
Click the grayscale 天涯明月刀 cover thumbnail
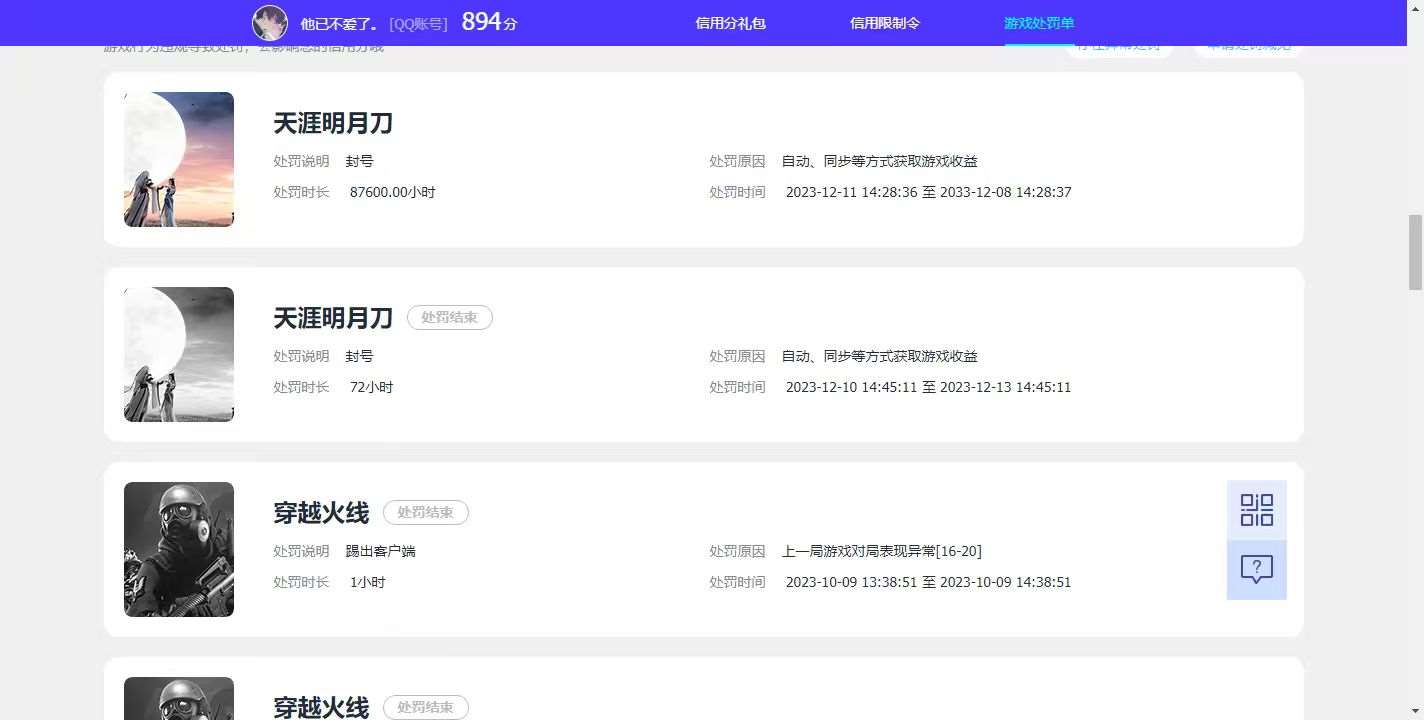(x=179, y=354)
